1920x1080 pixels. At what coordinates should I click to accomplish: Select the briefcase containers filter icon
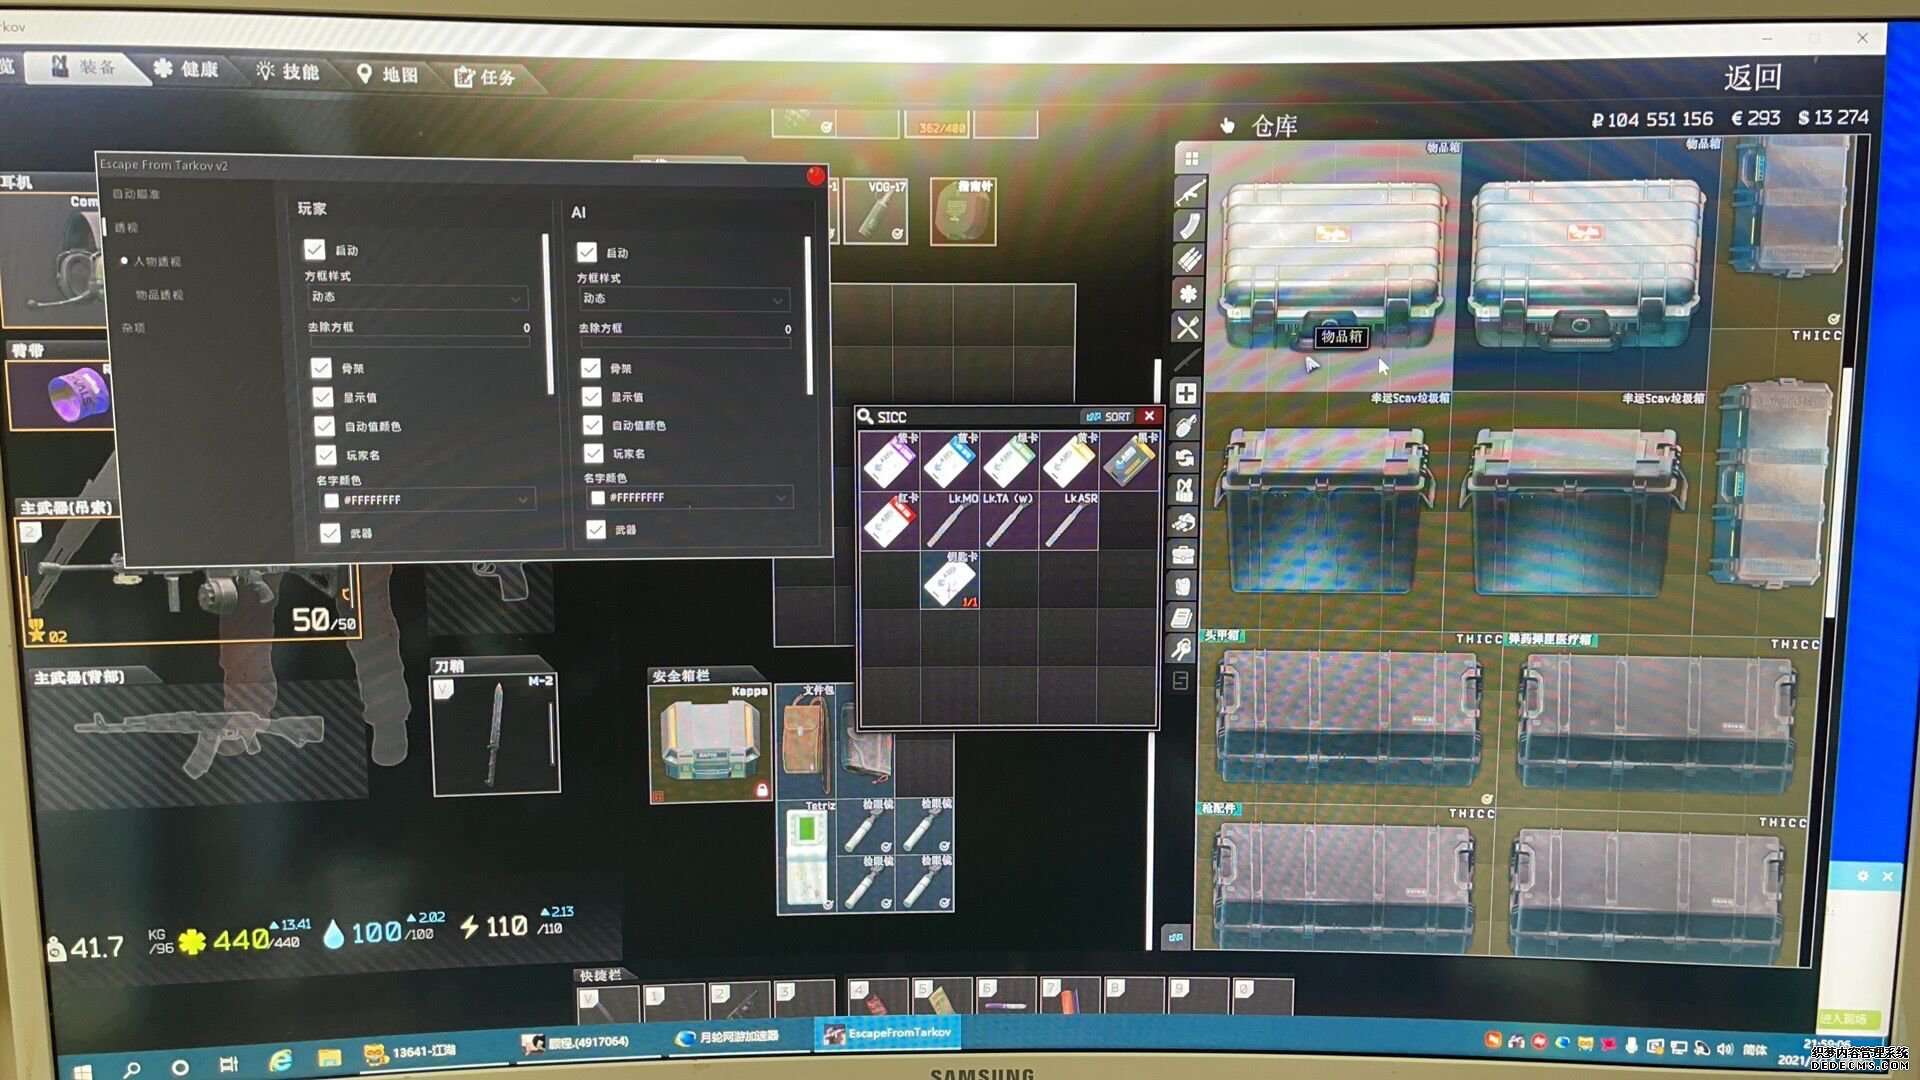tap(1184, 554)
